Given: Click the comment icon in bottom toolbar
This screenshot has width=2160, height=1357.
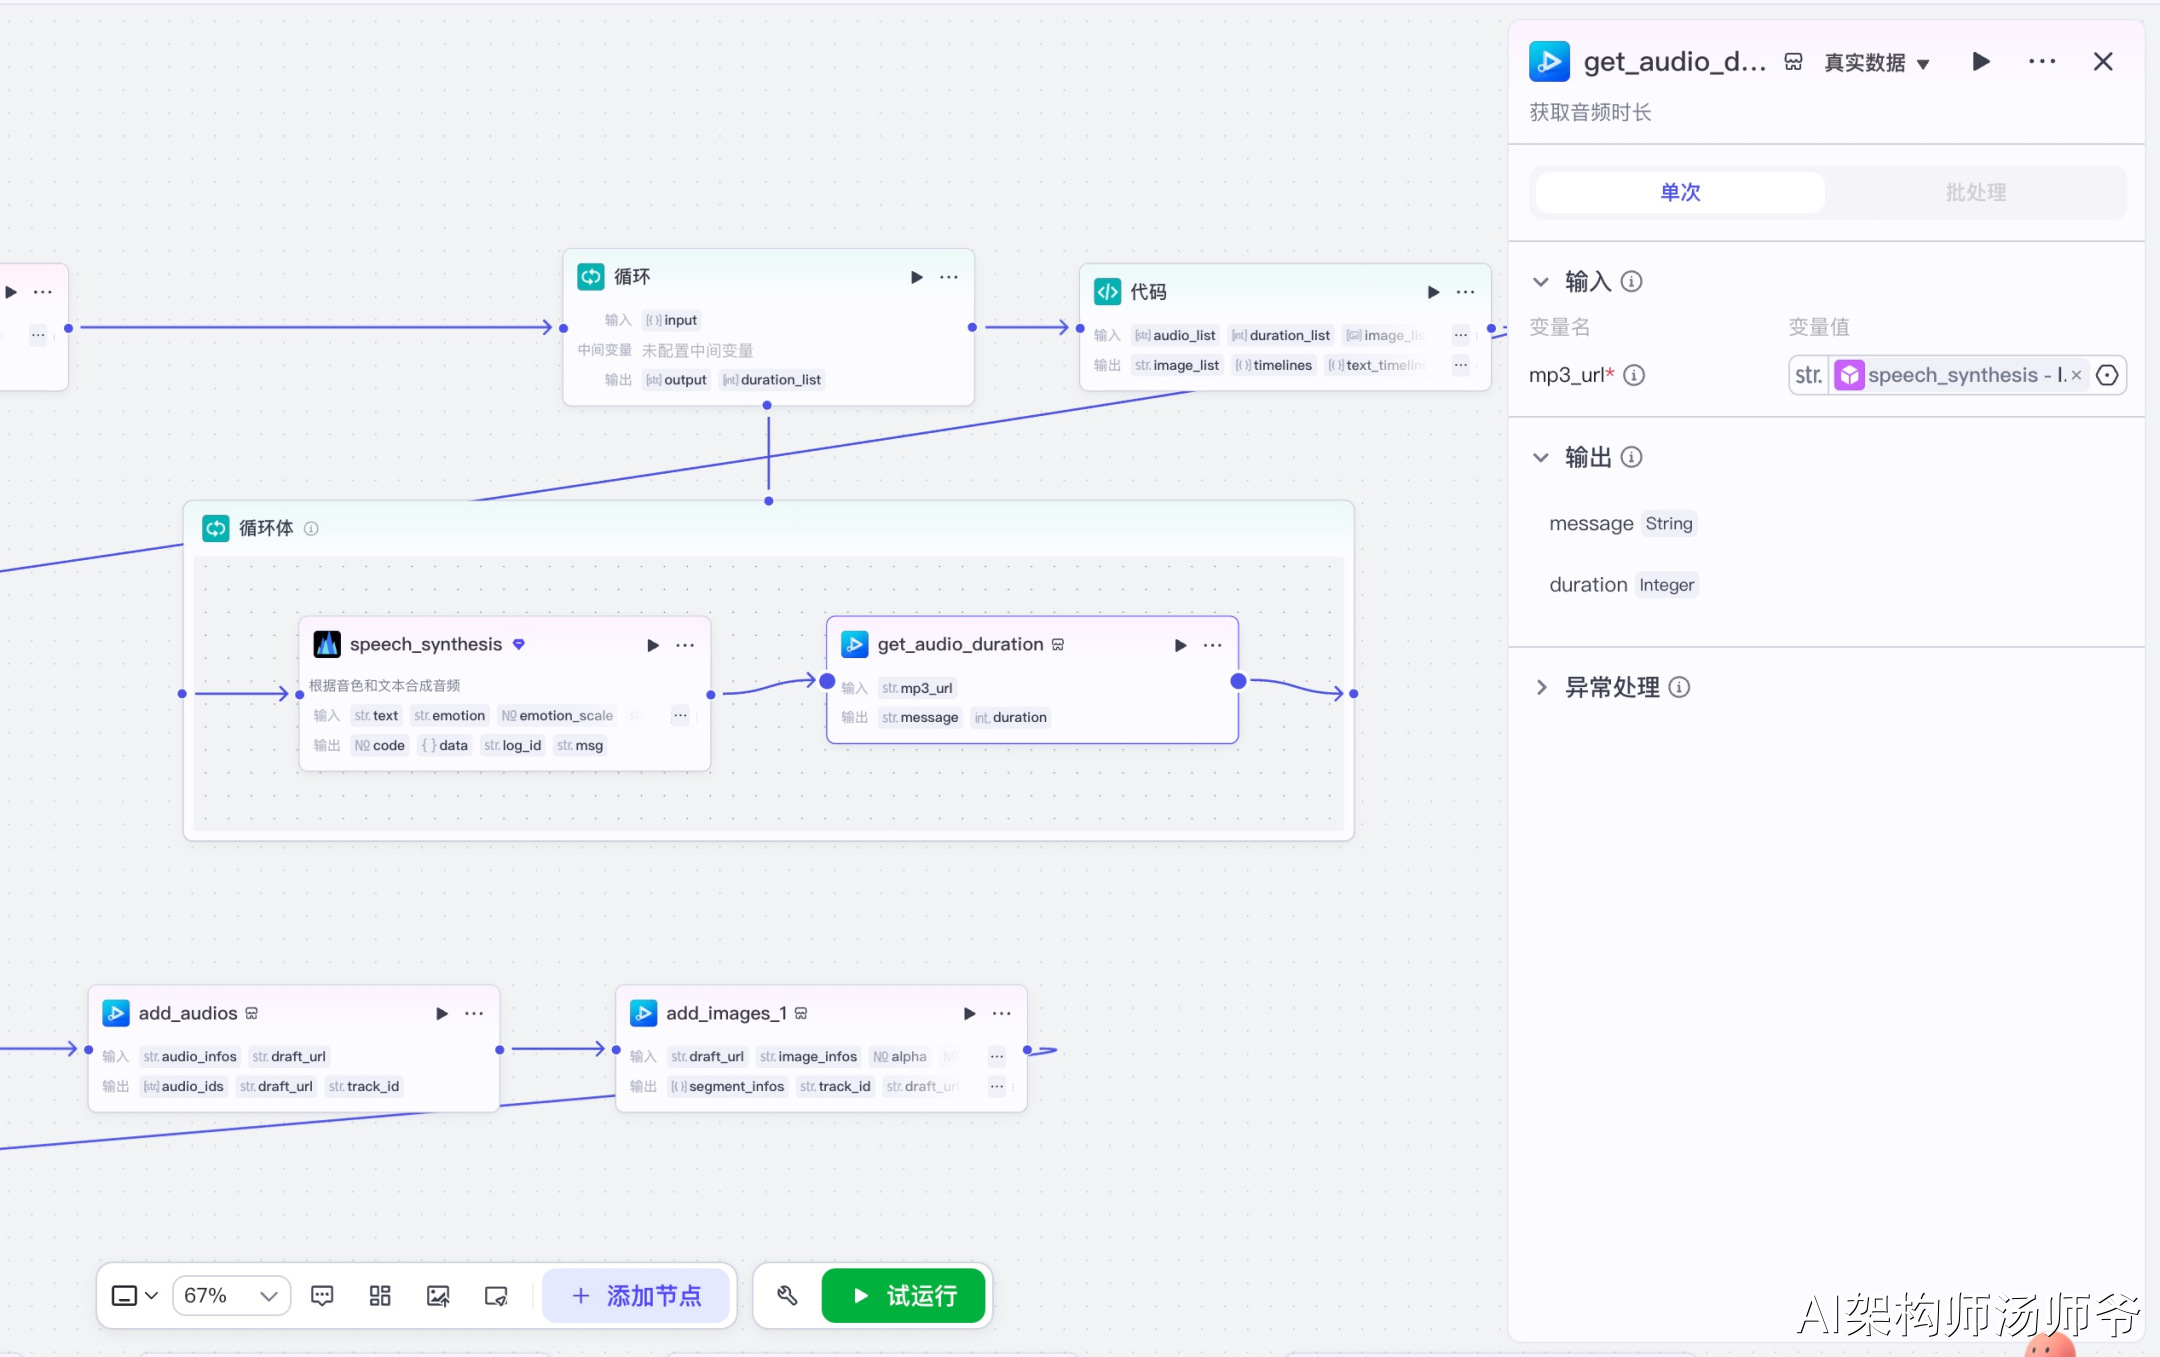Looking at the screenshot, I should point(322,1296).
